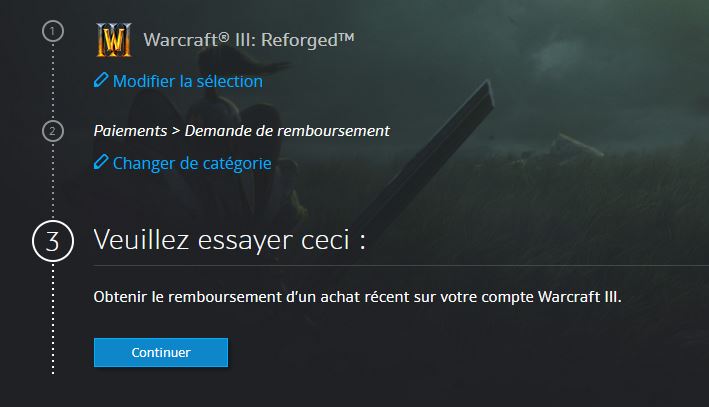Screen dimensions: 709x407
Task: Open the Changer de catégorie link
Action: click(192, 163)
